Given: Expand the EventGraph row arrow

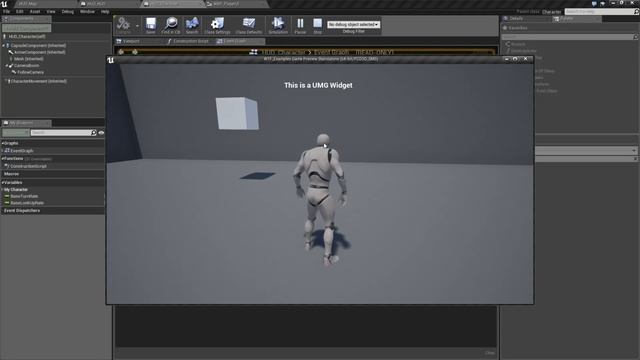Looking at the screenshot, I should [x=3, y=151].
